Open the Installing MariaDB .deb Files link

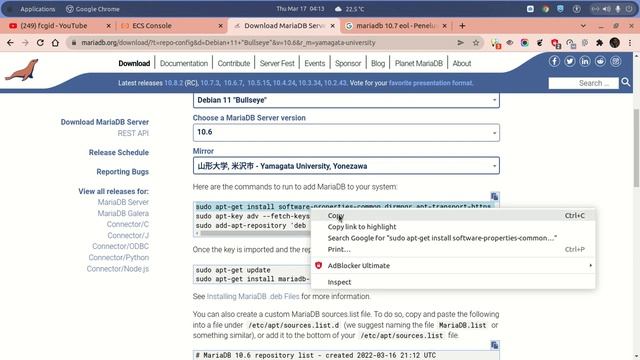coord(253,296)
